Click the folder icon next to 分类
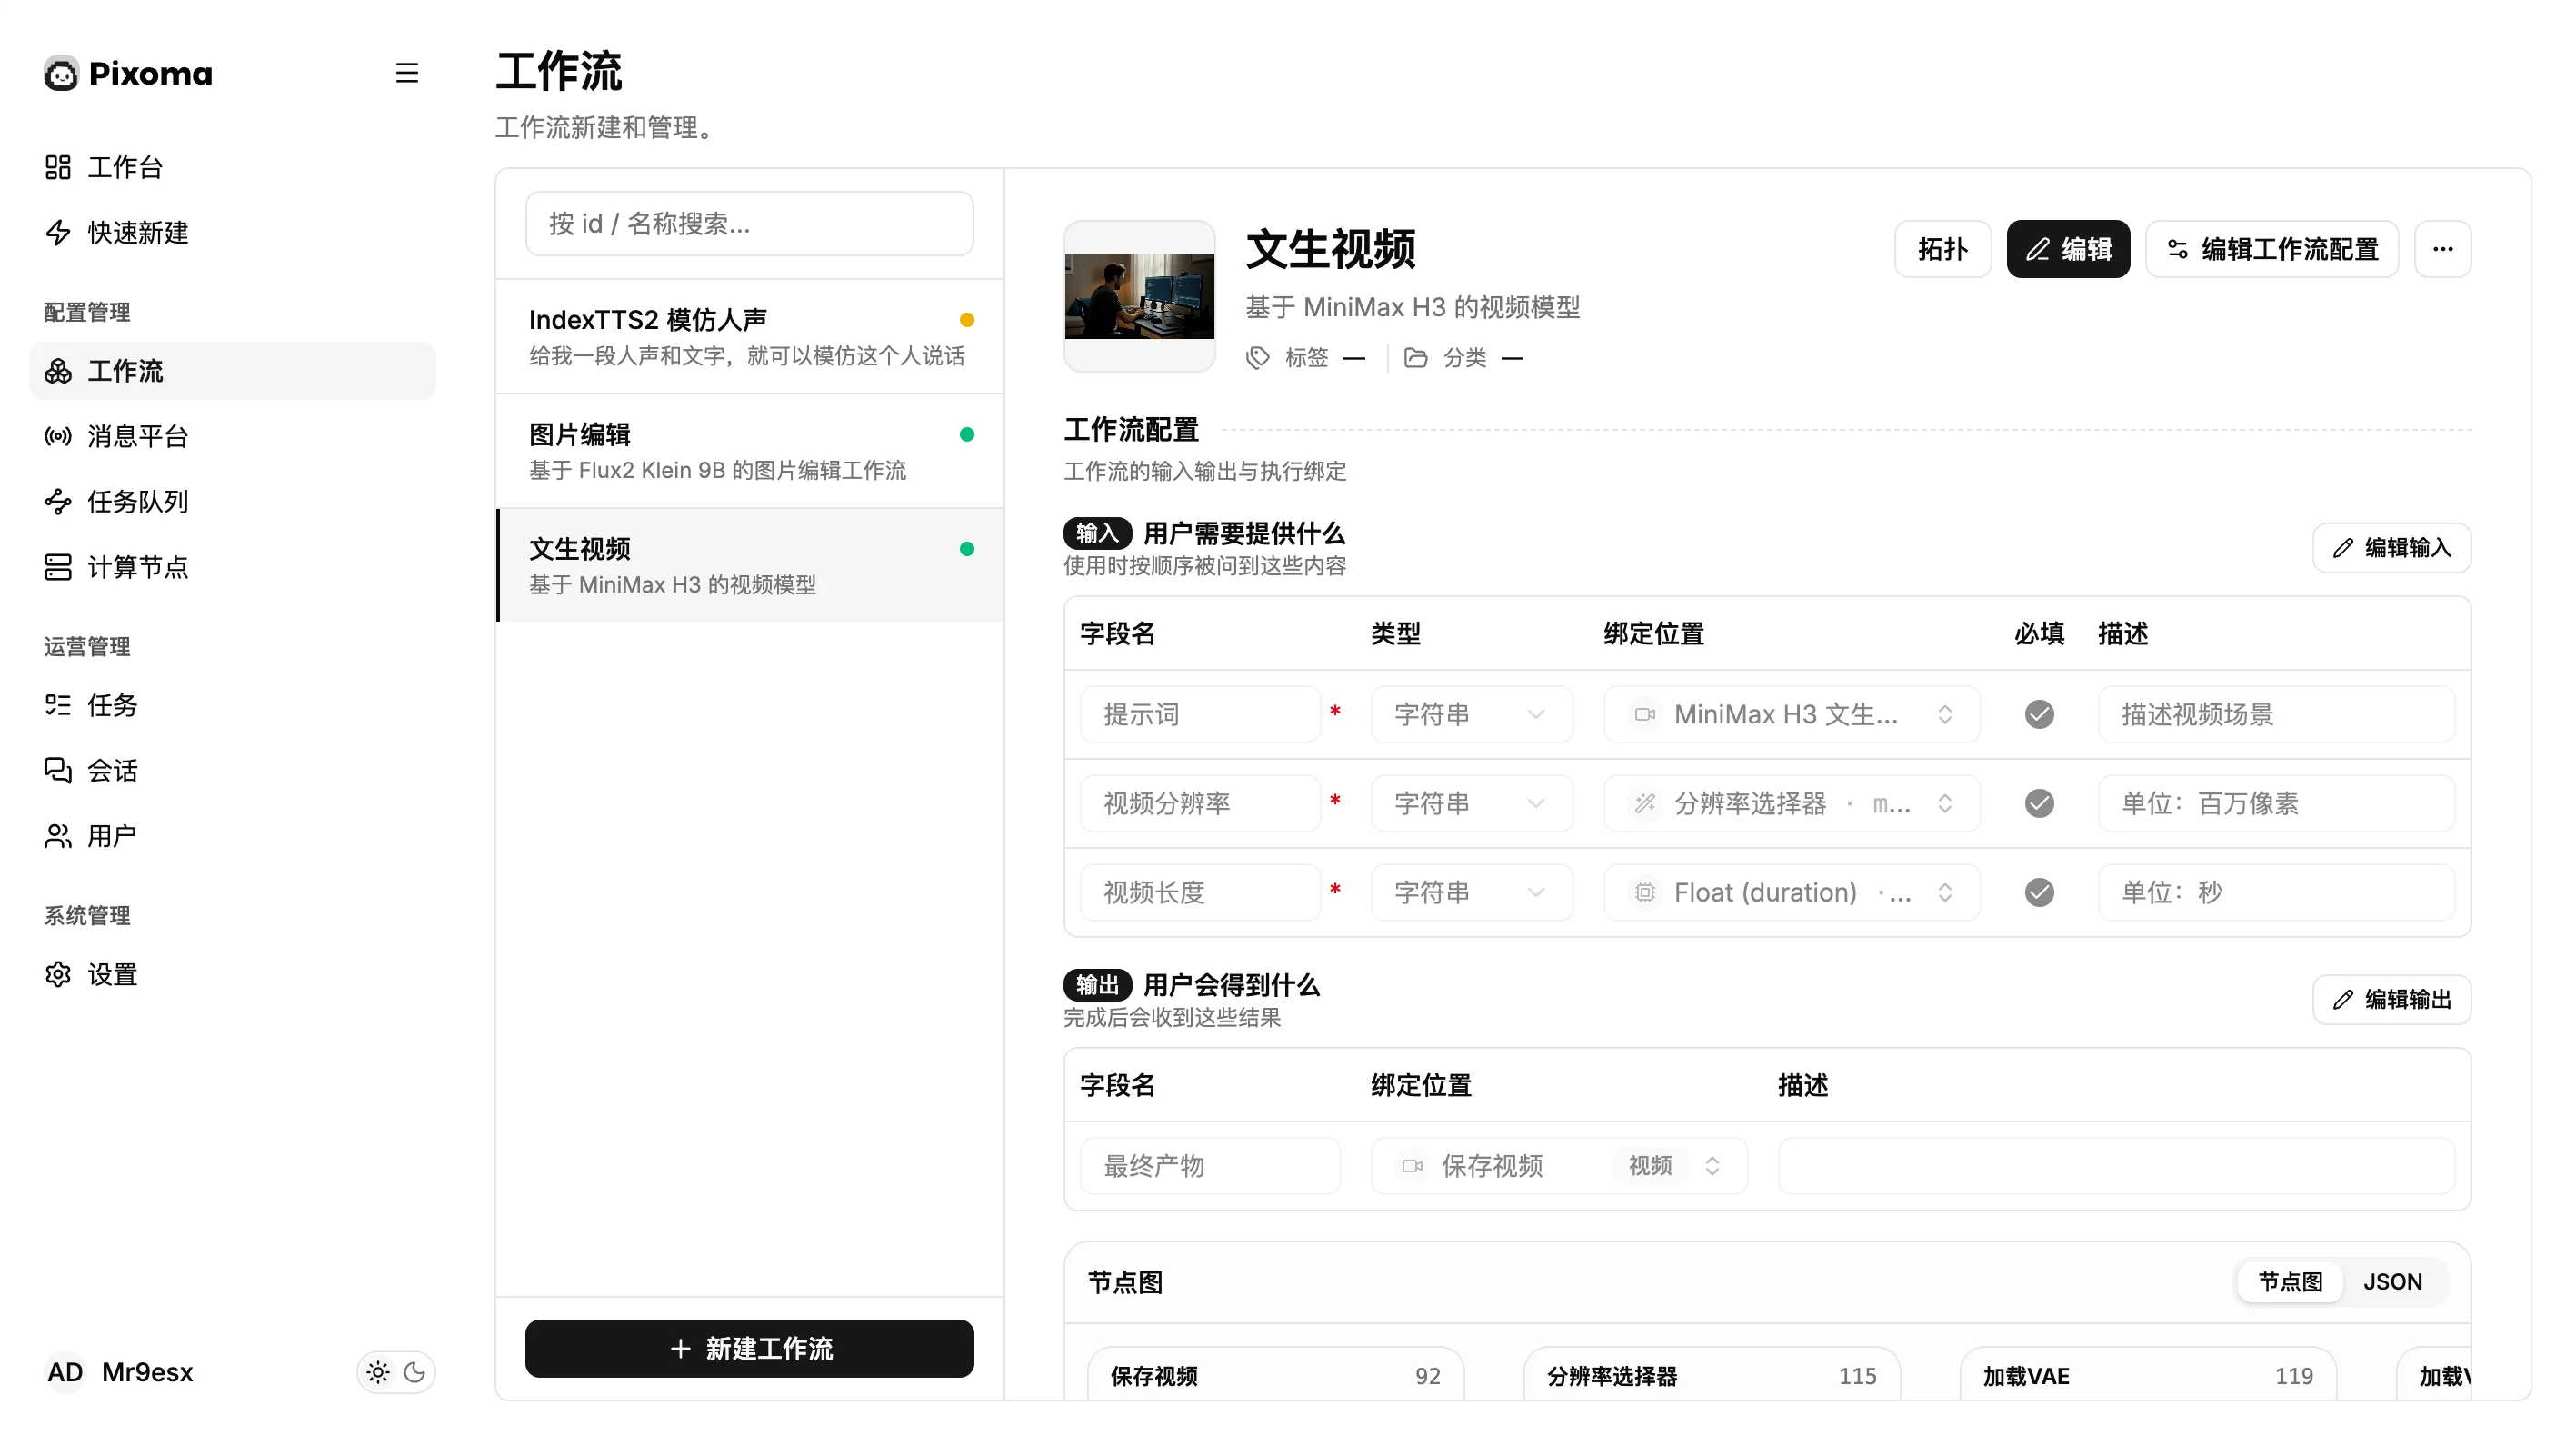 [1415, 358]
